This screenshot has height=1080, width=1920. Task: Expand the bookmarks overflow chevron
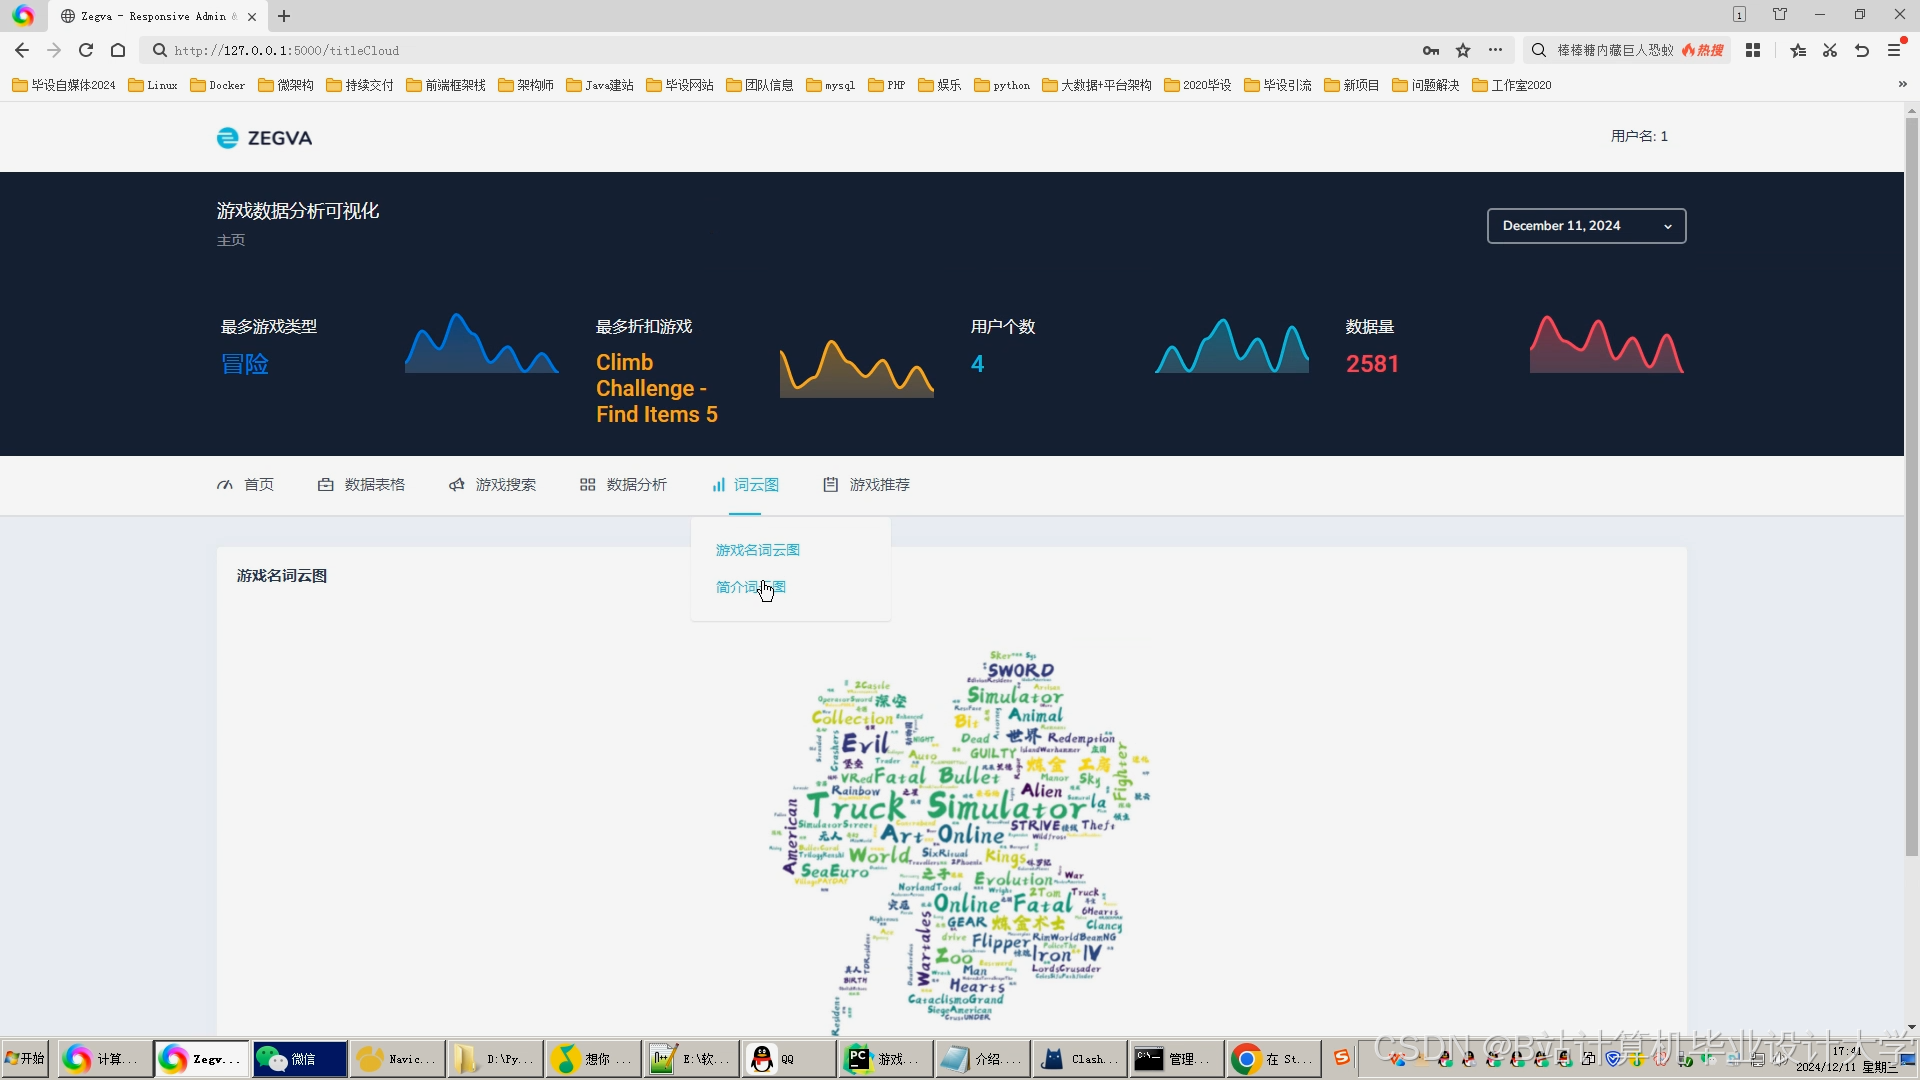(1902, 85)
